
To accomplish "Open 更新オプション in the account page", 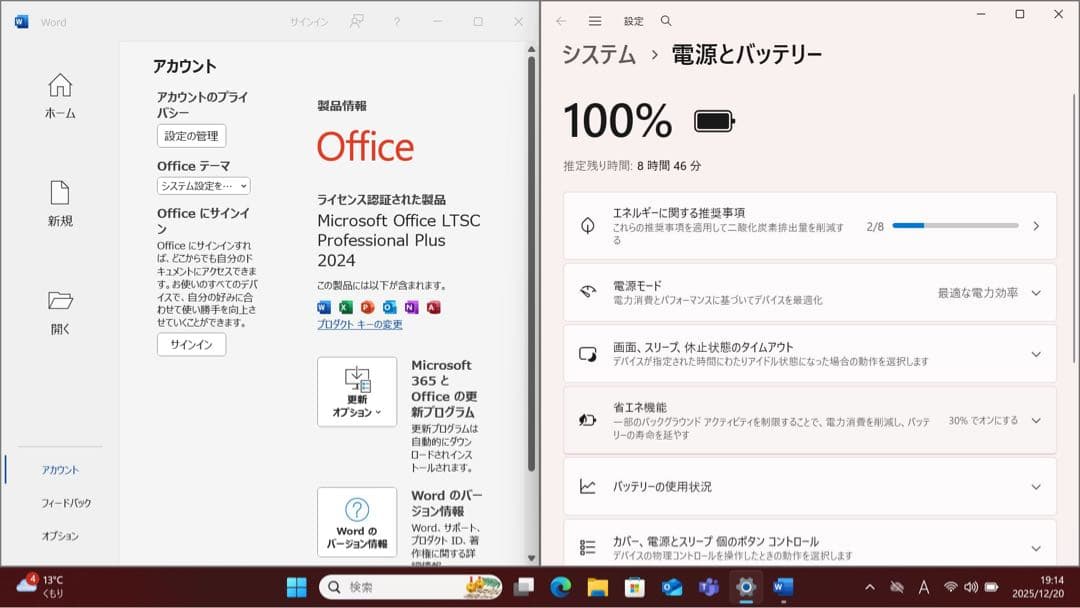I will (x=357, y=390).
